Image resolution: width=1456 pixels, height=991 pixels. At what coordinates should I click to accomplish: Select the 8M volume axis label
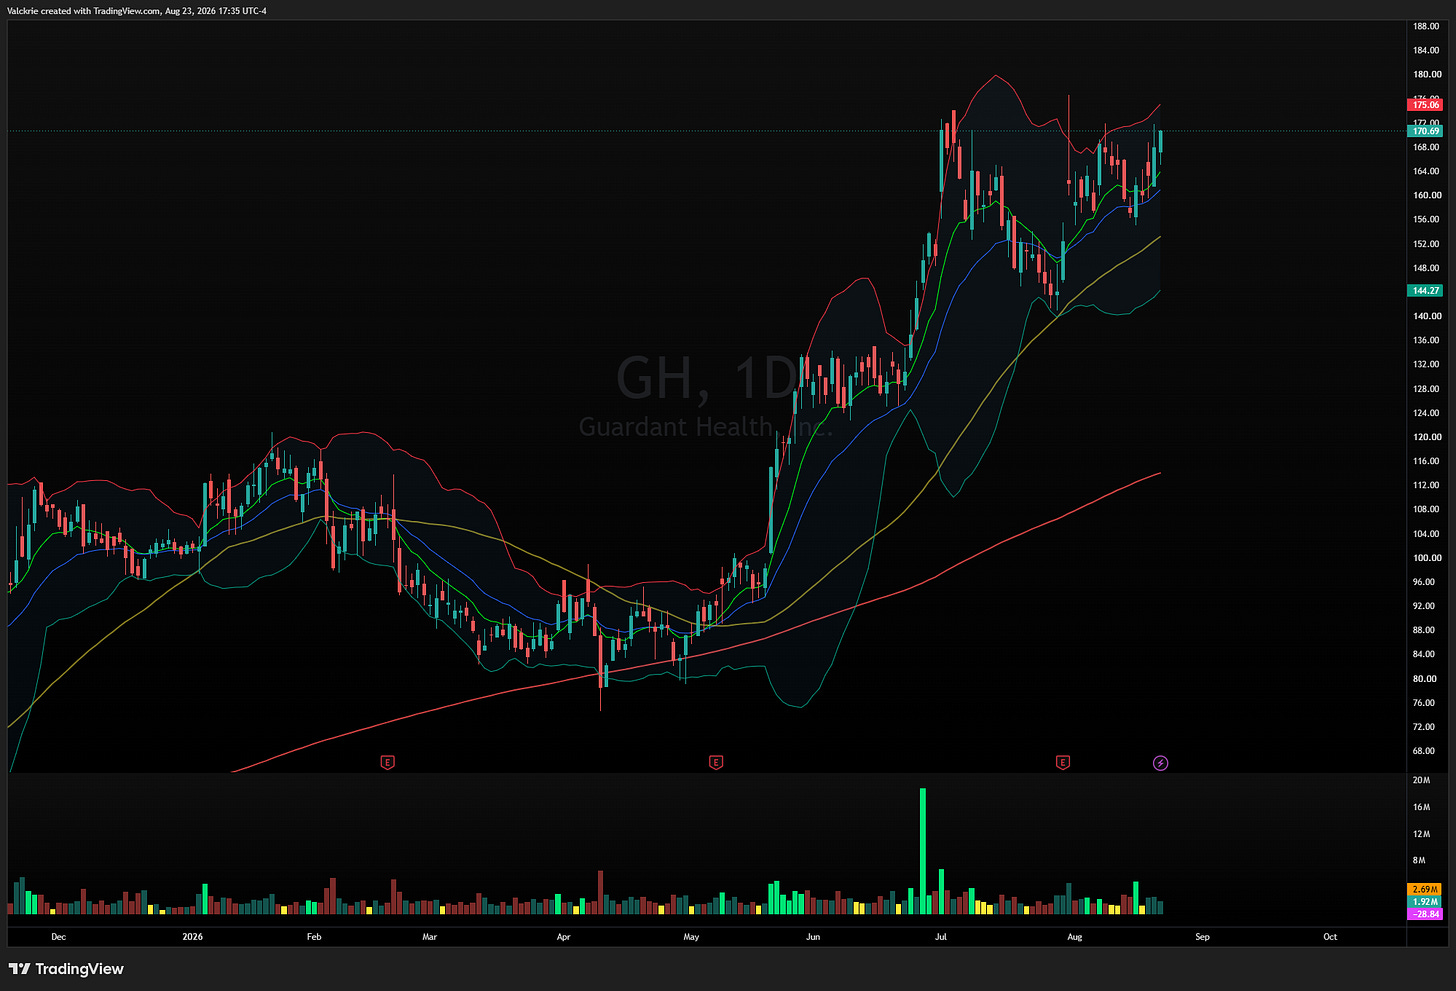[x=1419, y=860]
